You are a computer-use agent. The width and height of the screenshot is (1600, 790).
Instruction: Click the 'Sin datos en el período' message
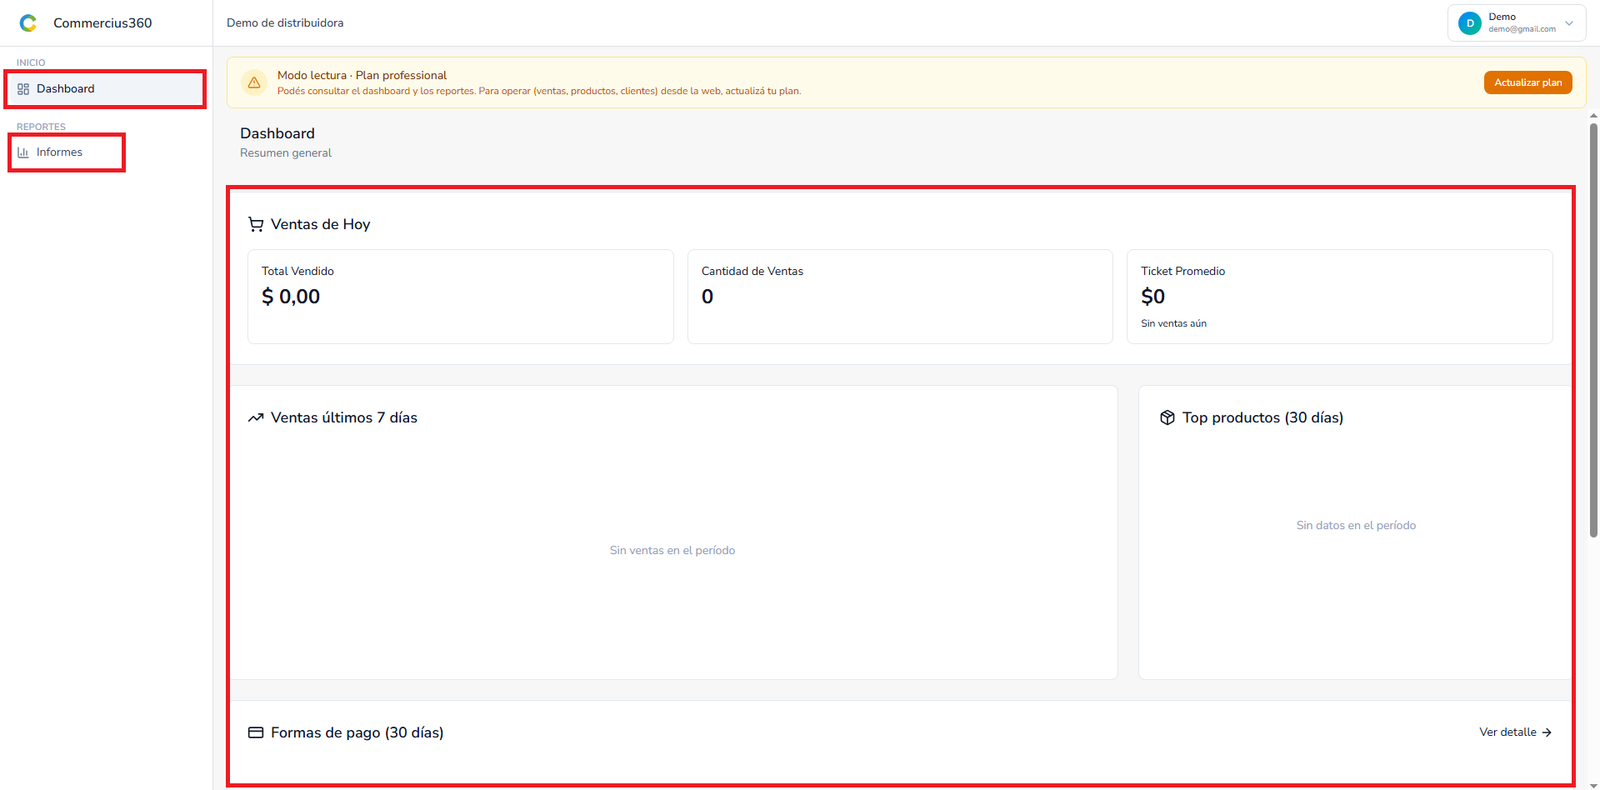[1356, 525]
